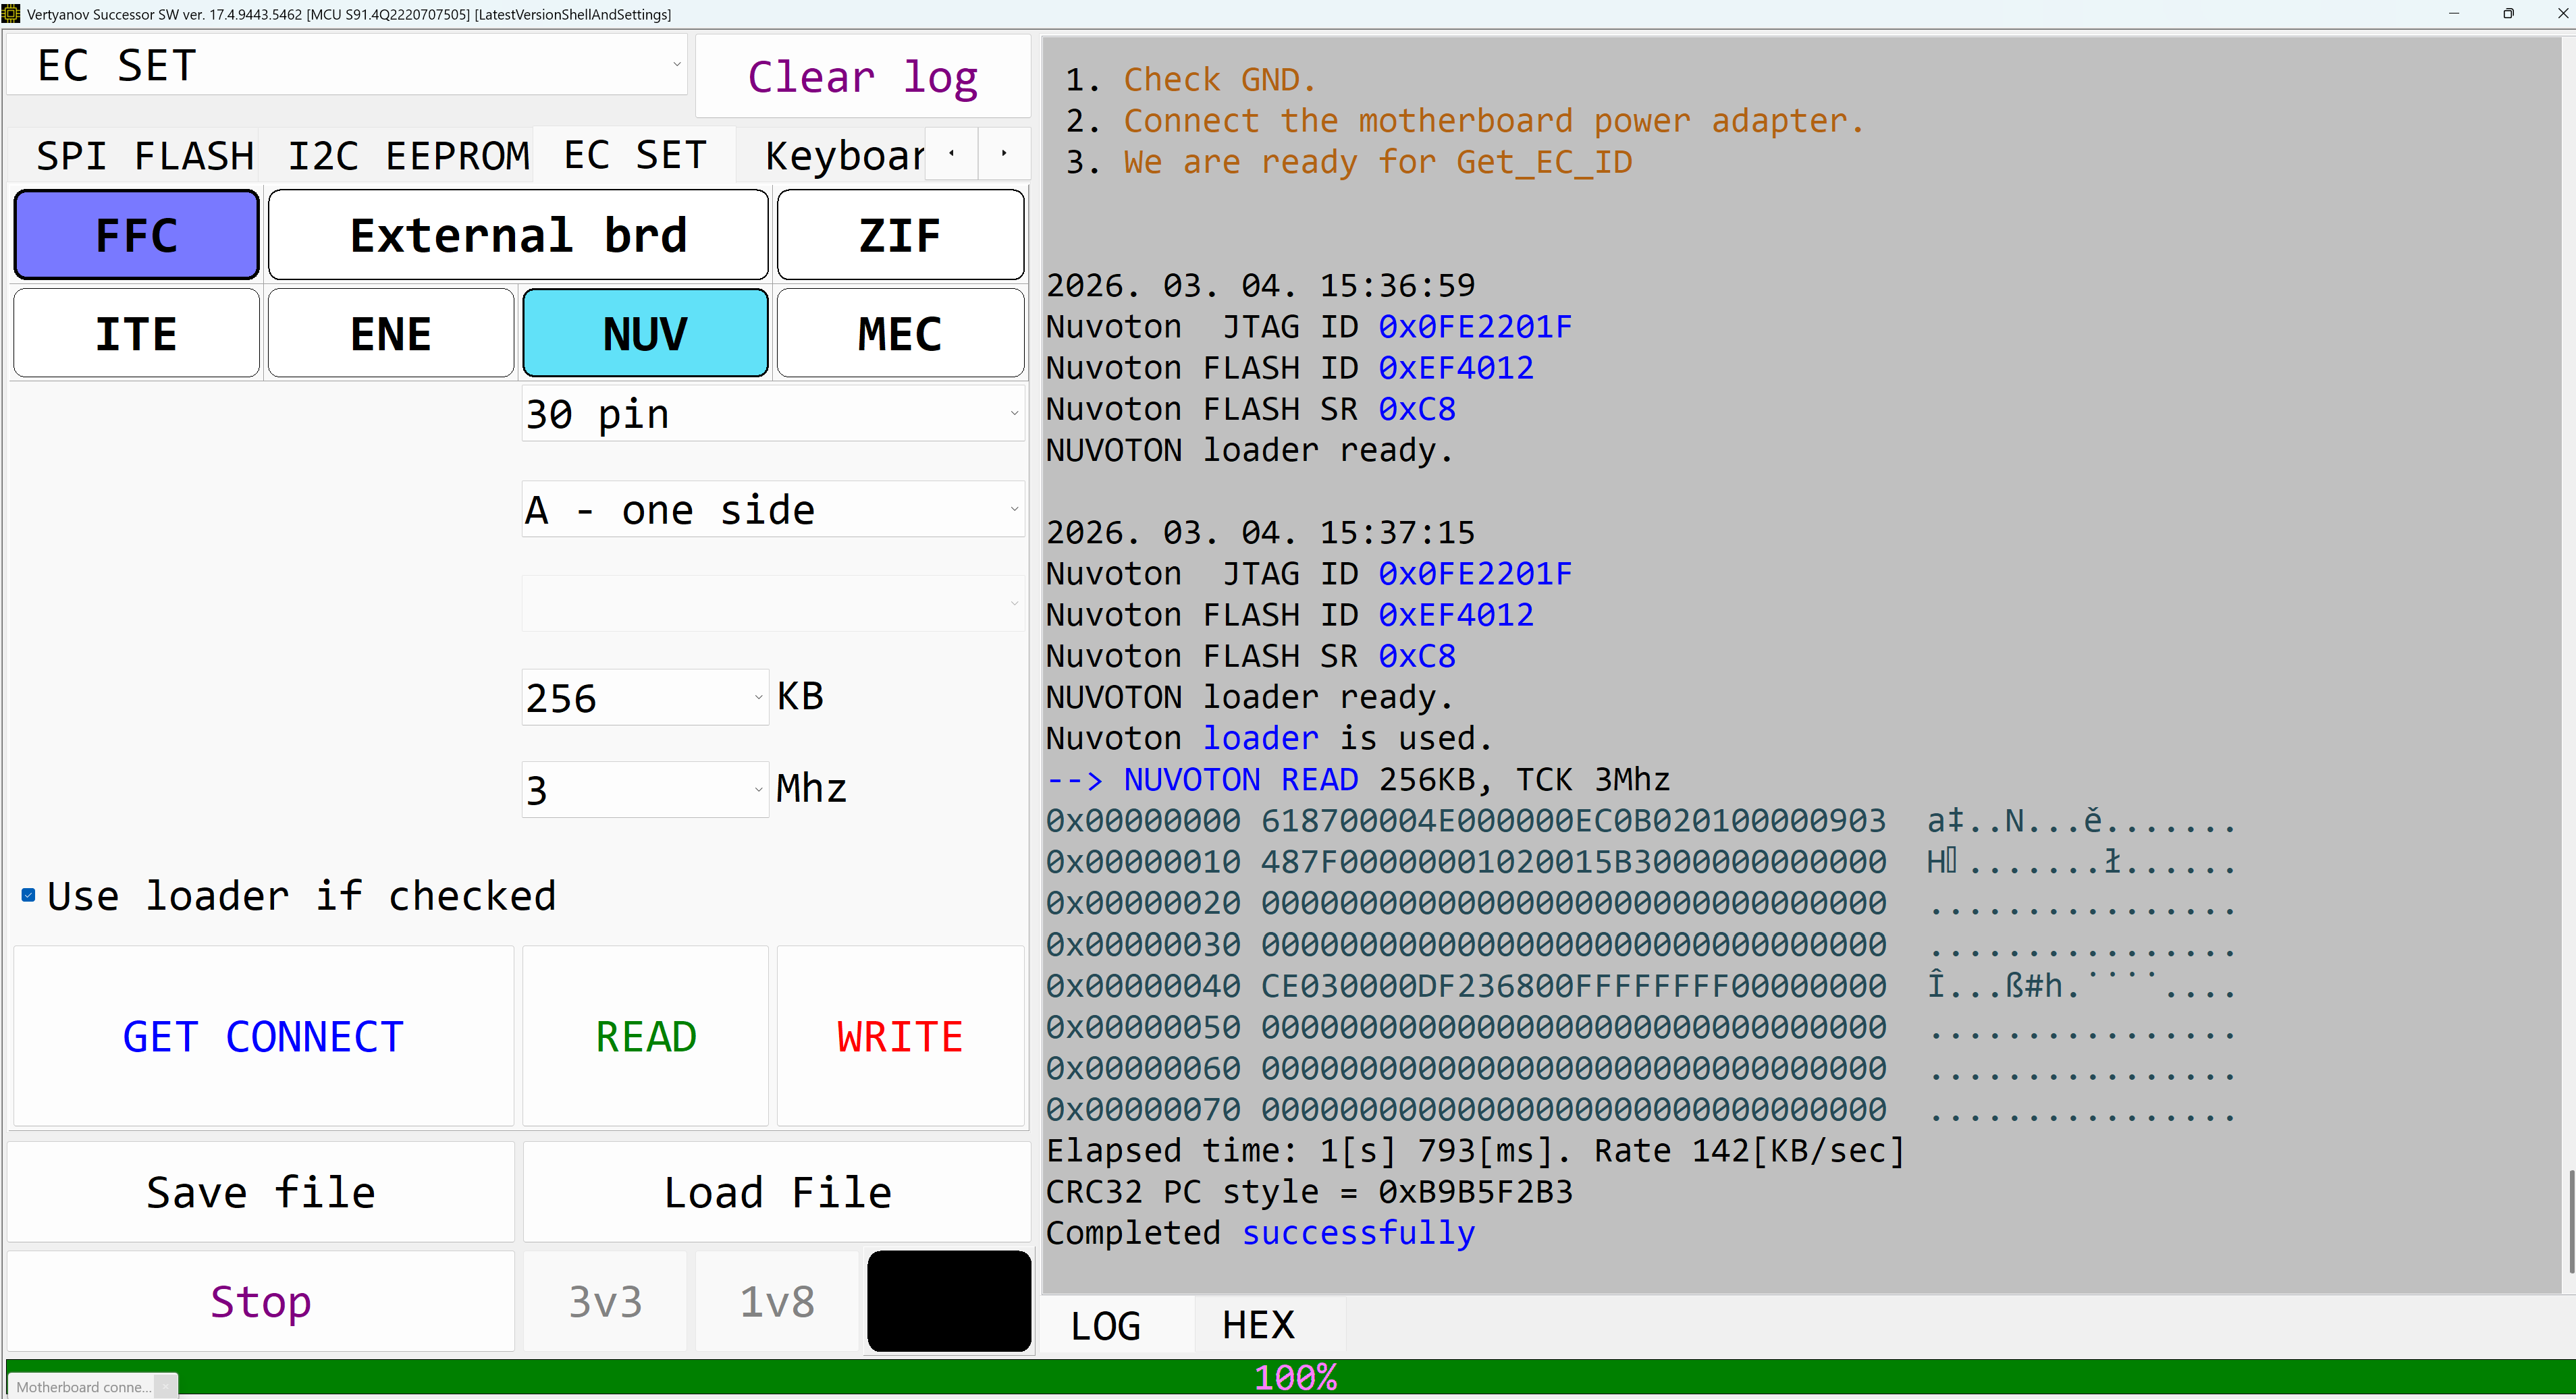Open the EC SET mode dropdown at top
Viewport: 2576px width, 1399px height.
676,65
